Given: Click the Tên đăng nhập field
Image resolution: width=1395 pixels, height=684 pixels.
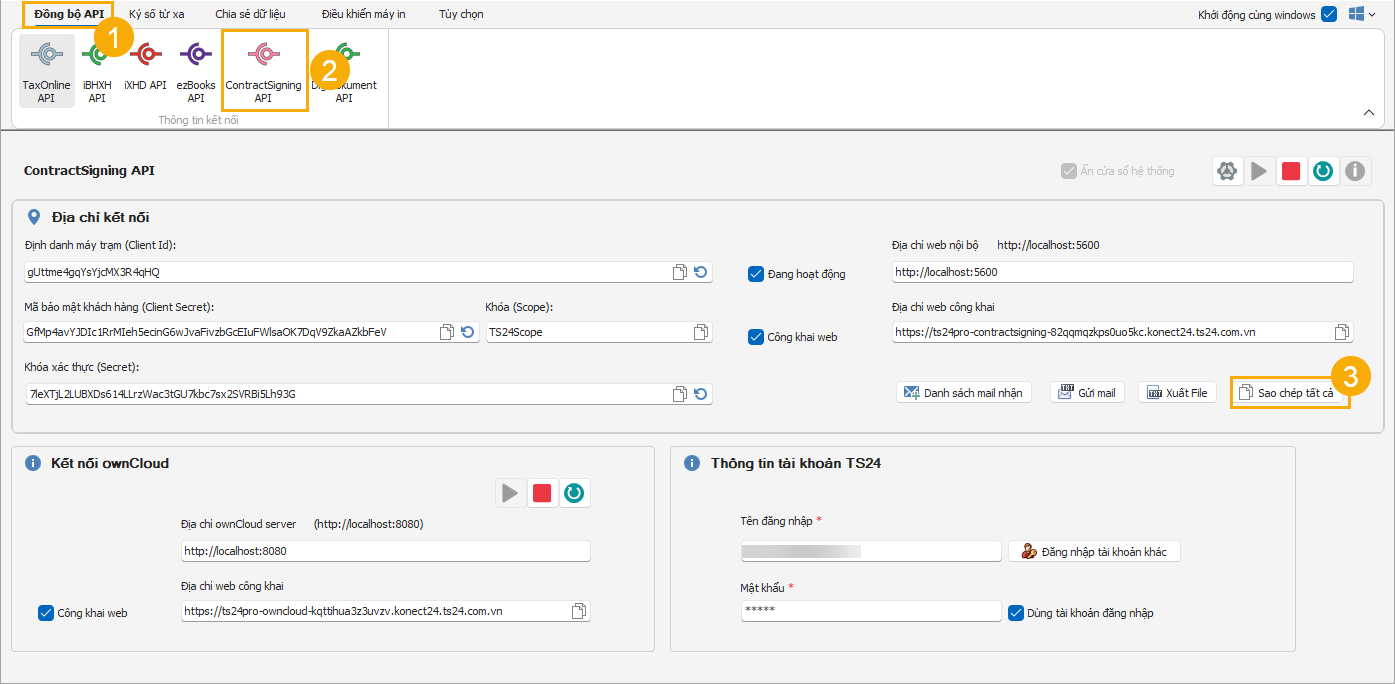Looking at the screenshot, I should point(870,551).
